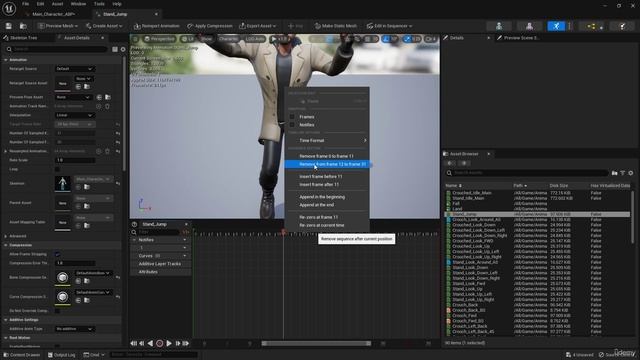Open the Physics asset mode icon
This screenshot has width=640, height=360.
tap(622, 26)
